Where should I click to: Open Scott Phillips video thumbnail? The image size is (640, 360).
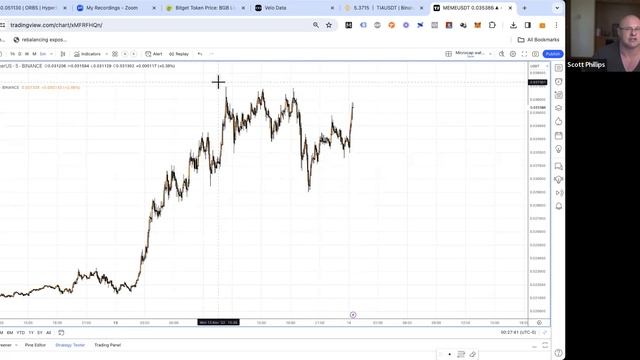click(x=603, y=36)
